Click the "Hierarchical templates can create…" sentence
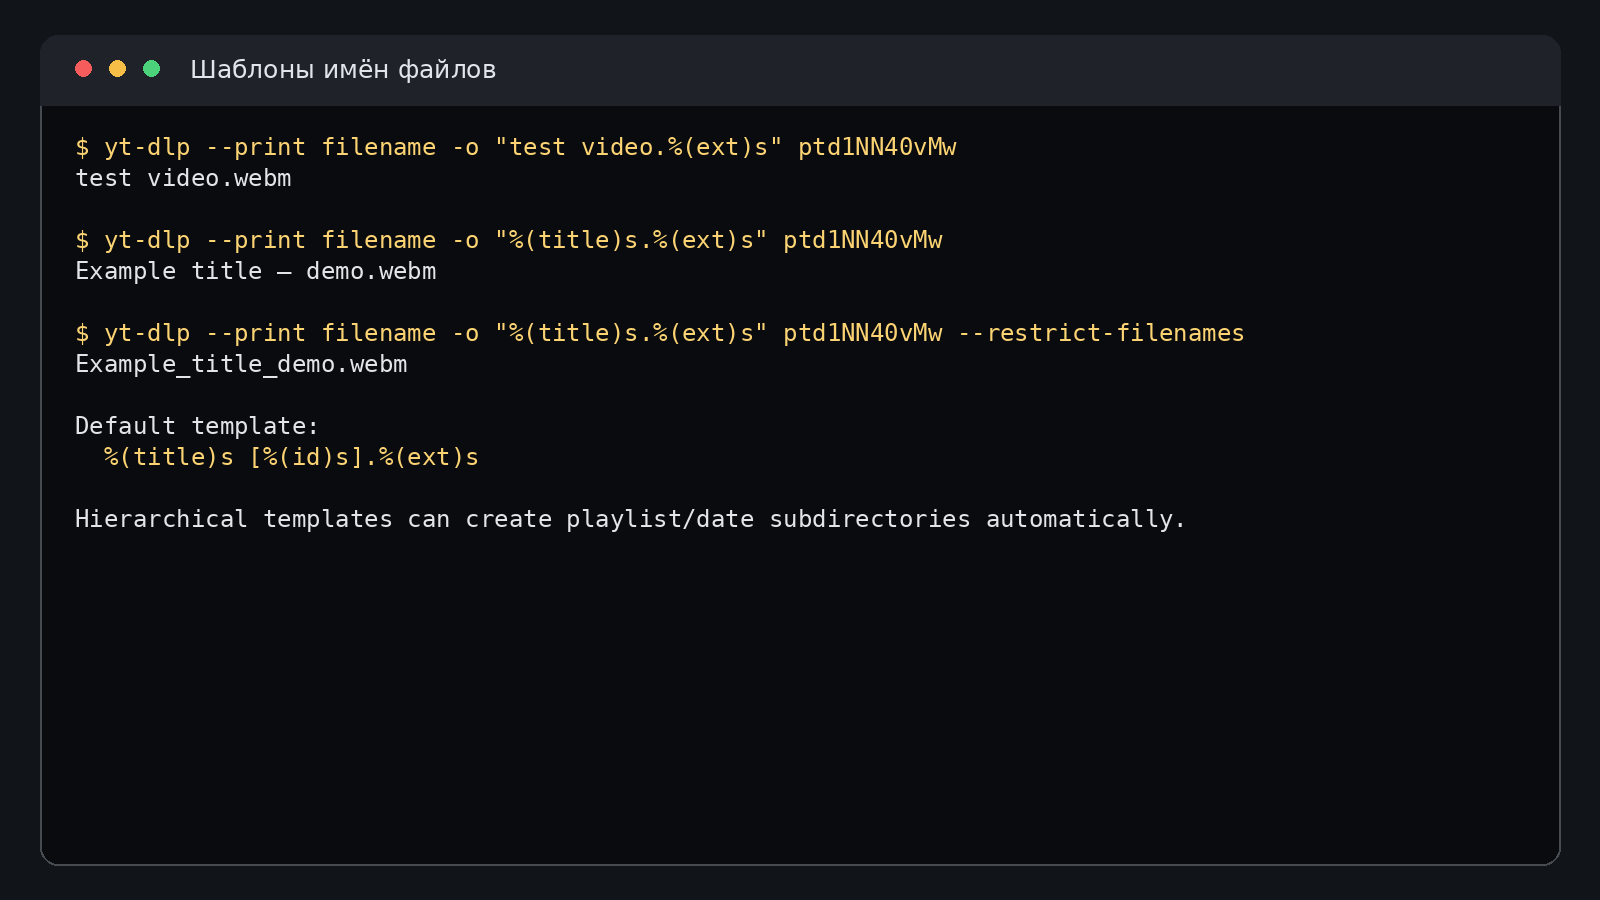 630,519
